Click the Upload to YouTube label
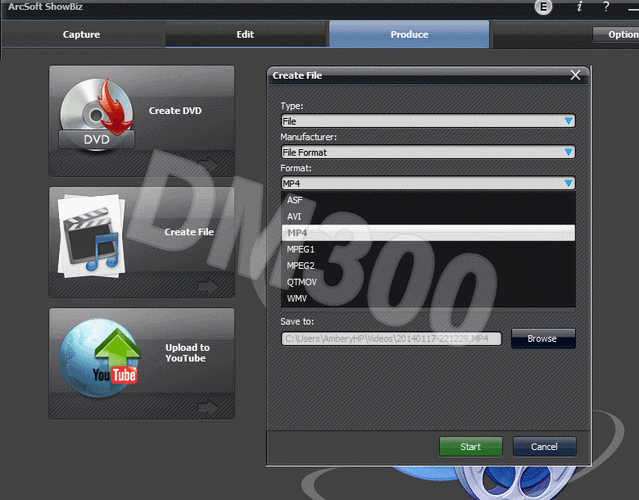The width and height of the screenshot is (639, 500). coord(187,353)
